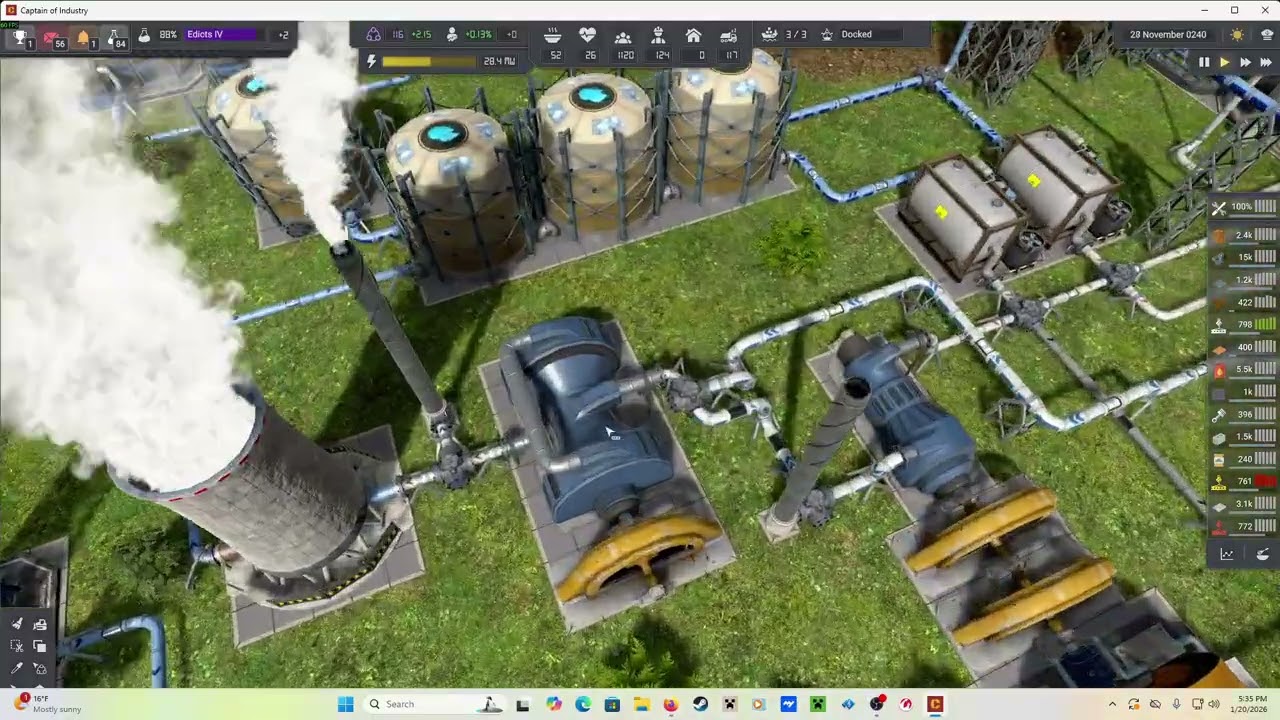Open Steam from the taskbar
Screen dimensions: 1280x720
click(700, 704)
